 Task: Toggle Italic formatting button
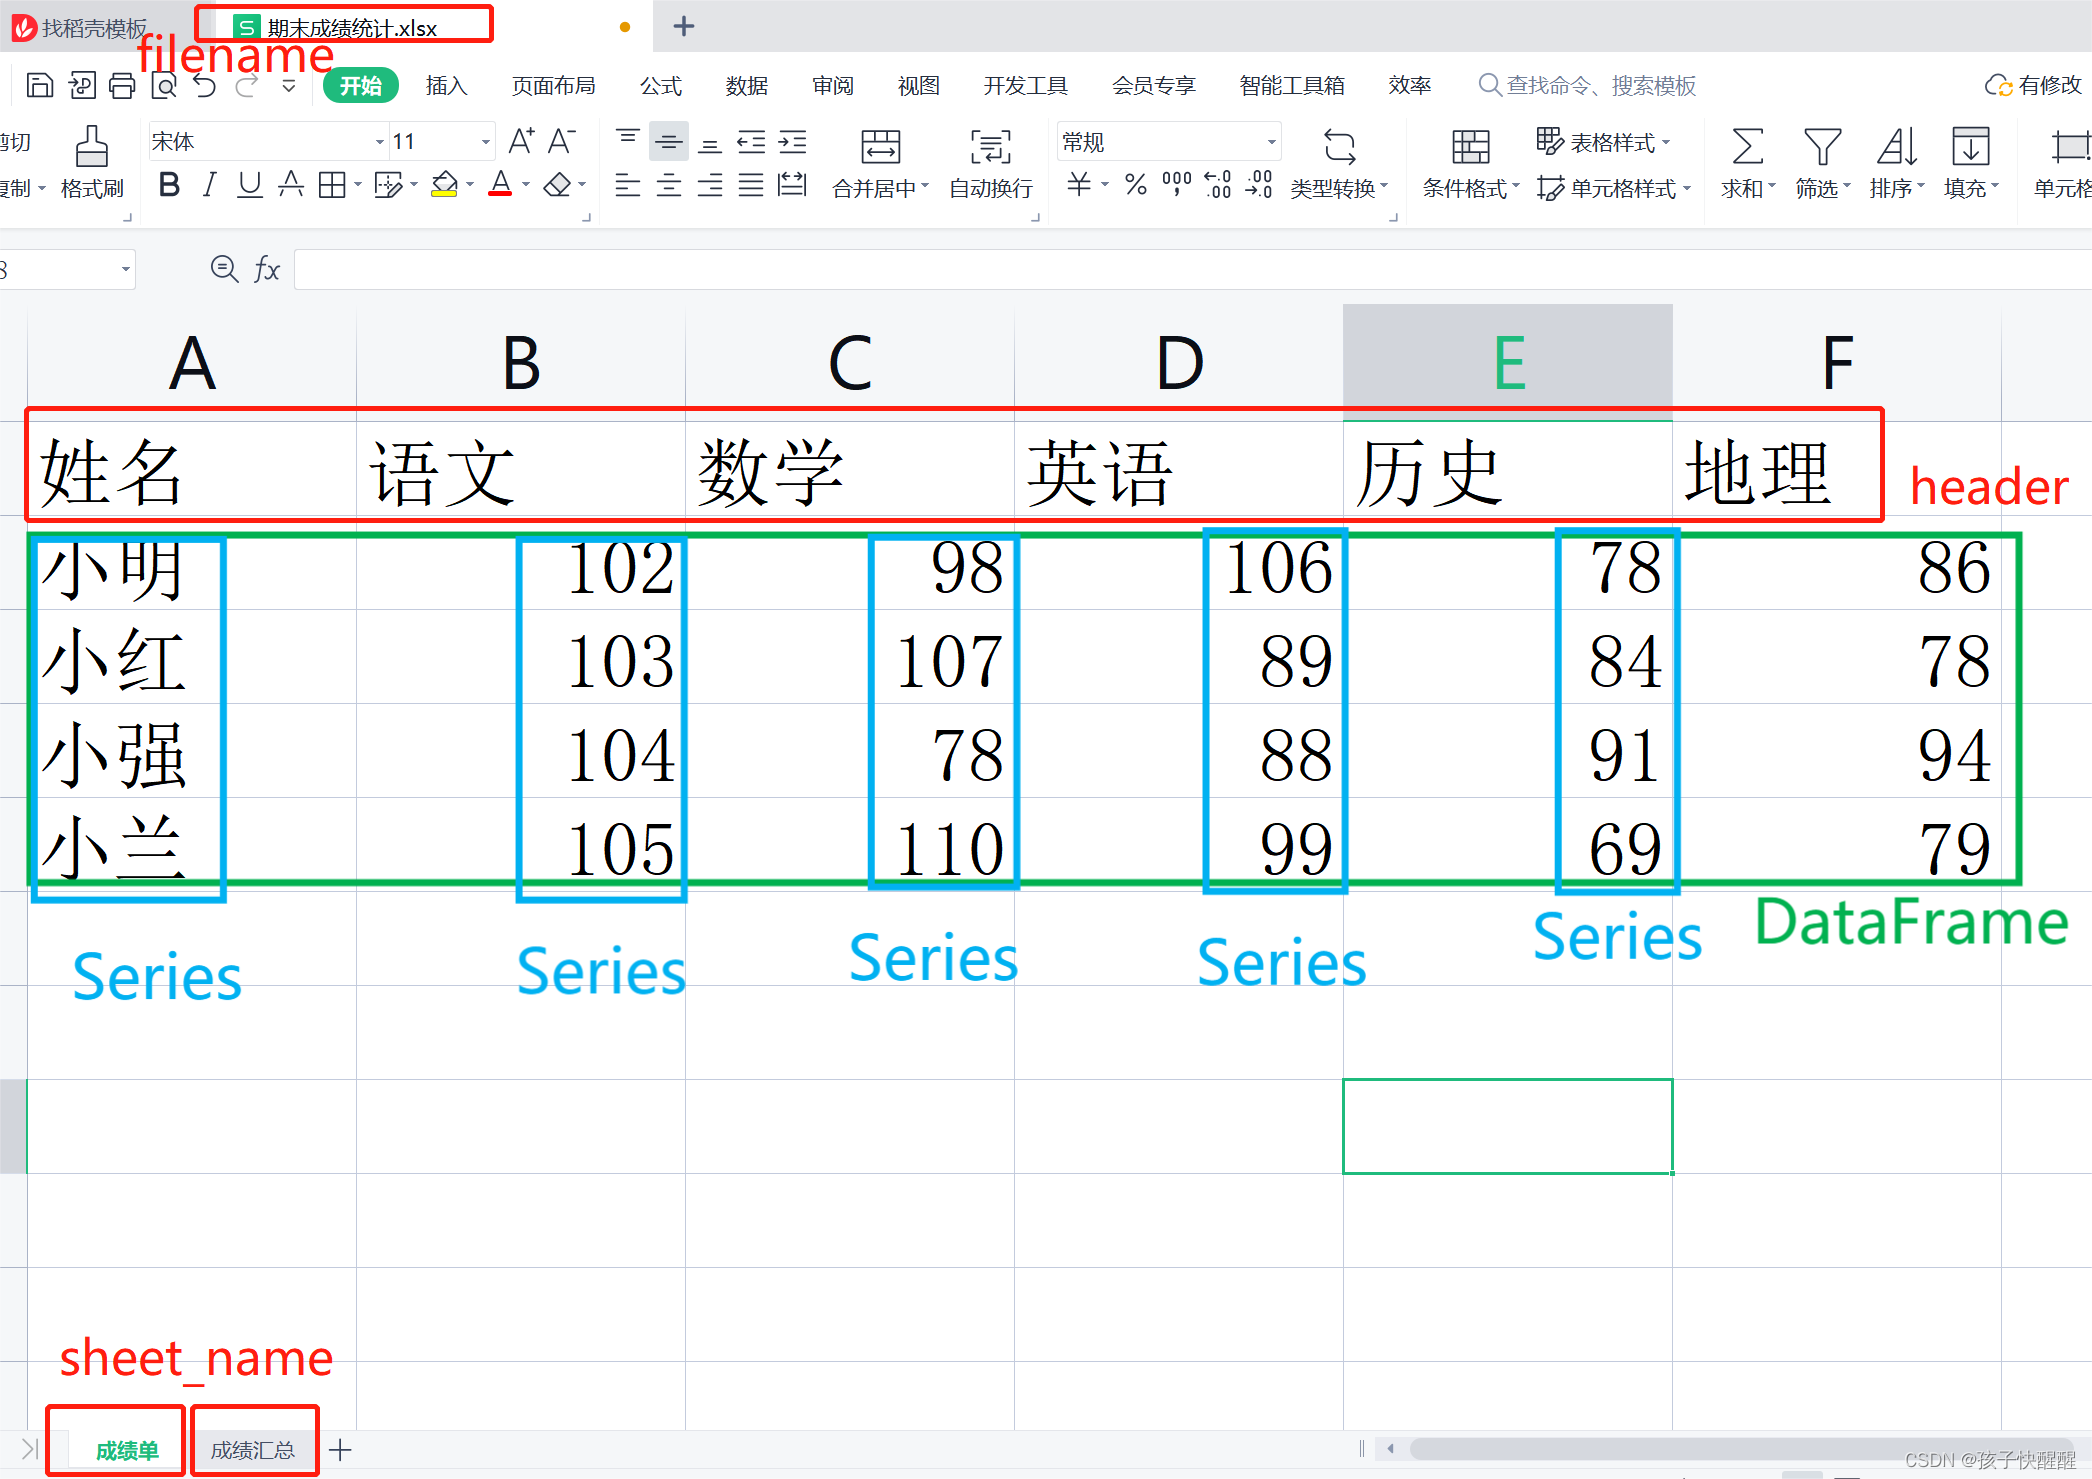click(x=209, y=185)
